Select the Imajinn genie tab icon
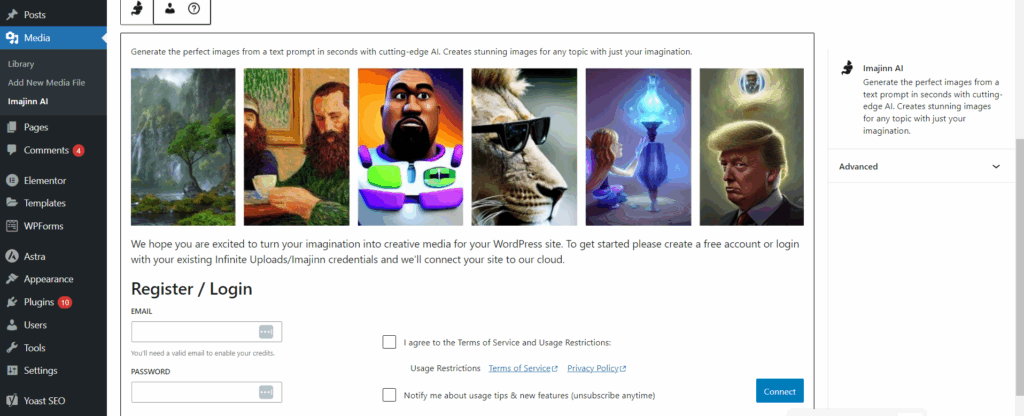The width and height of the screenshot is (1024, 416). click(x=137, y=8)
